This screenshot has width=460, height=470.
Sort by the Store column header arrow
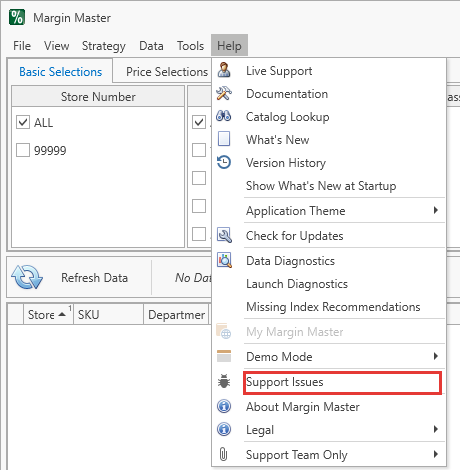pos(62,314)
